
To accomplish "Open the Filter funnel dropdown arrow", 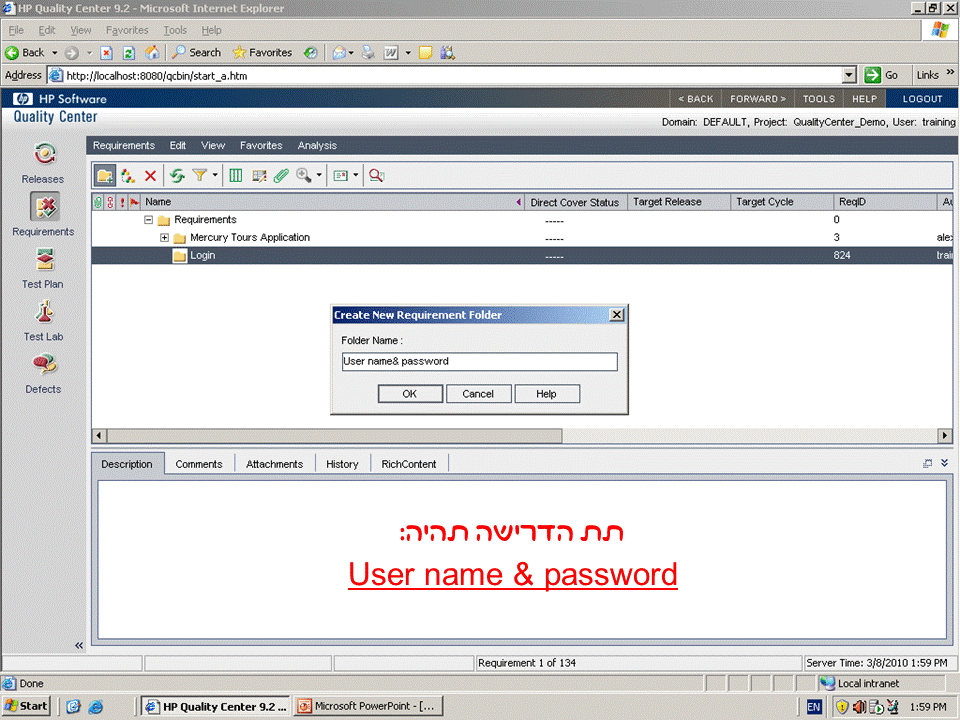I will point(215,176).
